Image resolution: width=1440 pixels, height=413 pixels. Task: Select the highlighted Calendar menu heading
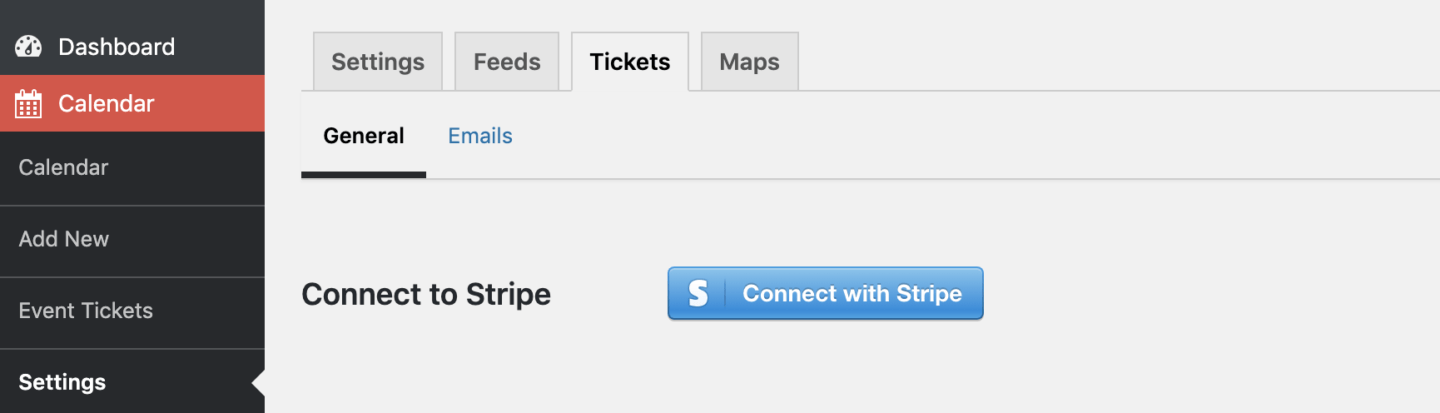click(106, 104)
